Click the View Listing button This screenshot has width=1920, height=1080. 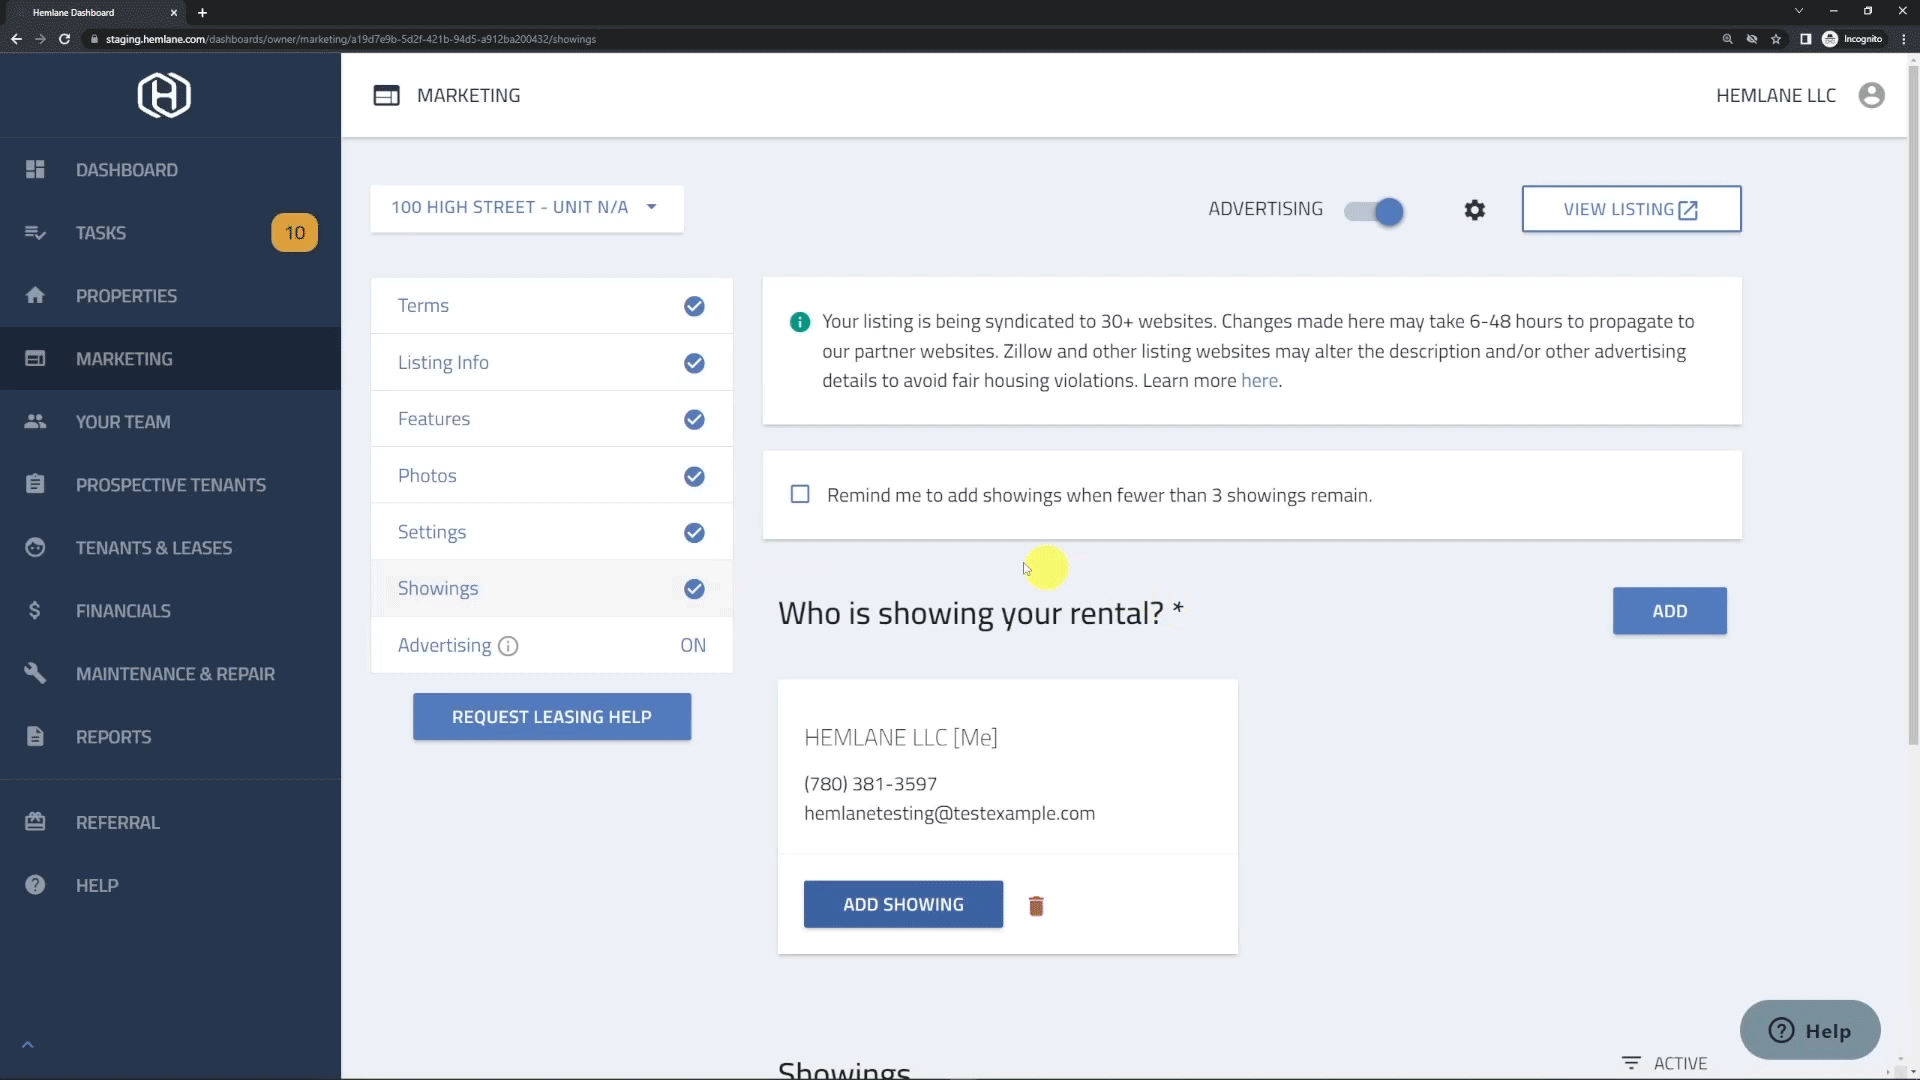click(1631, 209)
